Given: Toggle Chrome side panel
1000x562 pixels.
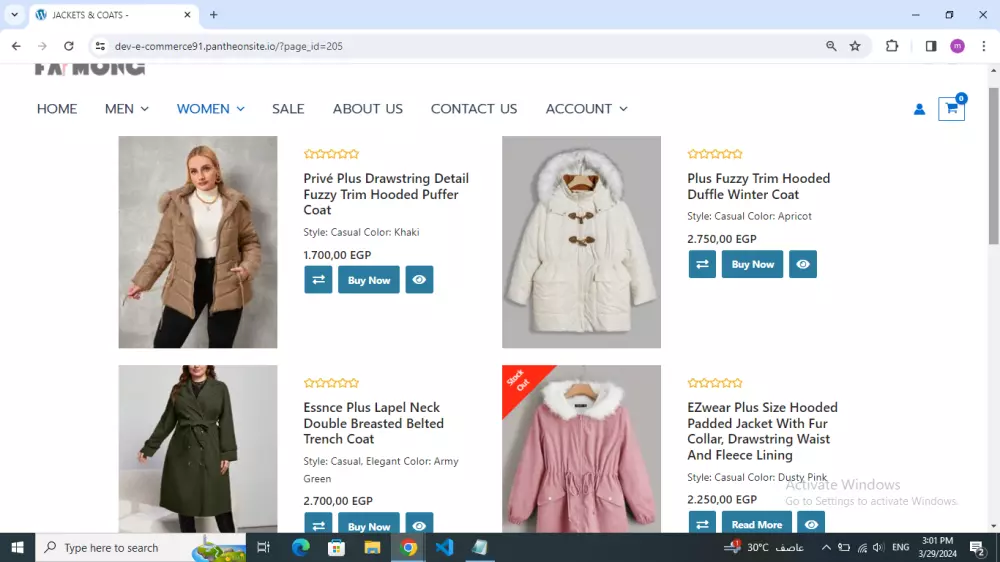Looking at the screenshot, I should click(930, 46).
